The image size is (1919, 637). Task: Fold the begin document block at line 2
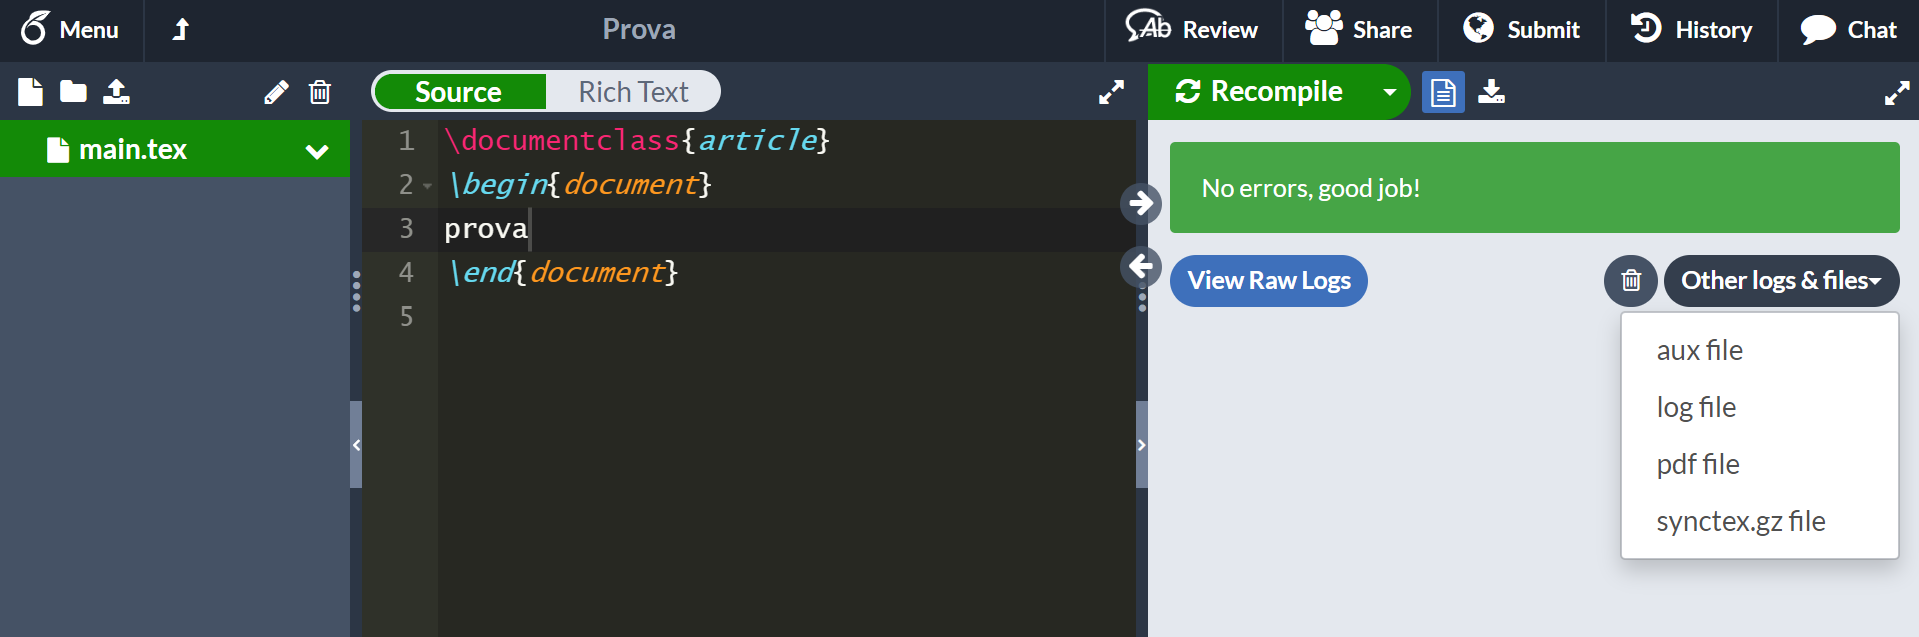coord(427,186)
